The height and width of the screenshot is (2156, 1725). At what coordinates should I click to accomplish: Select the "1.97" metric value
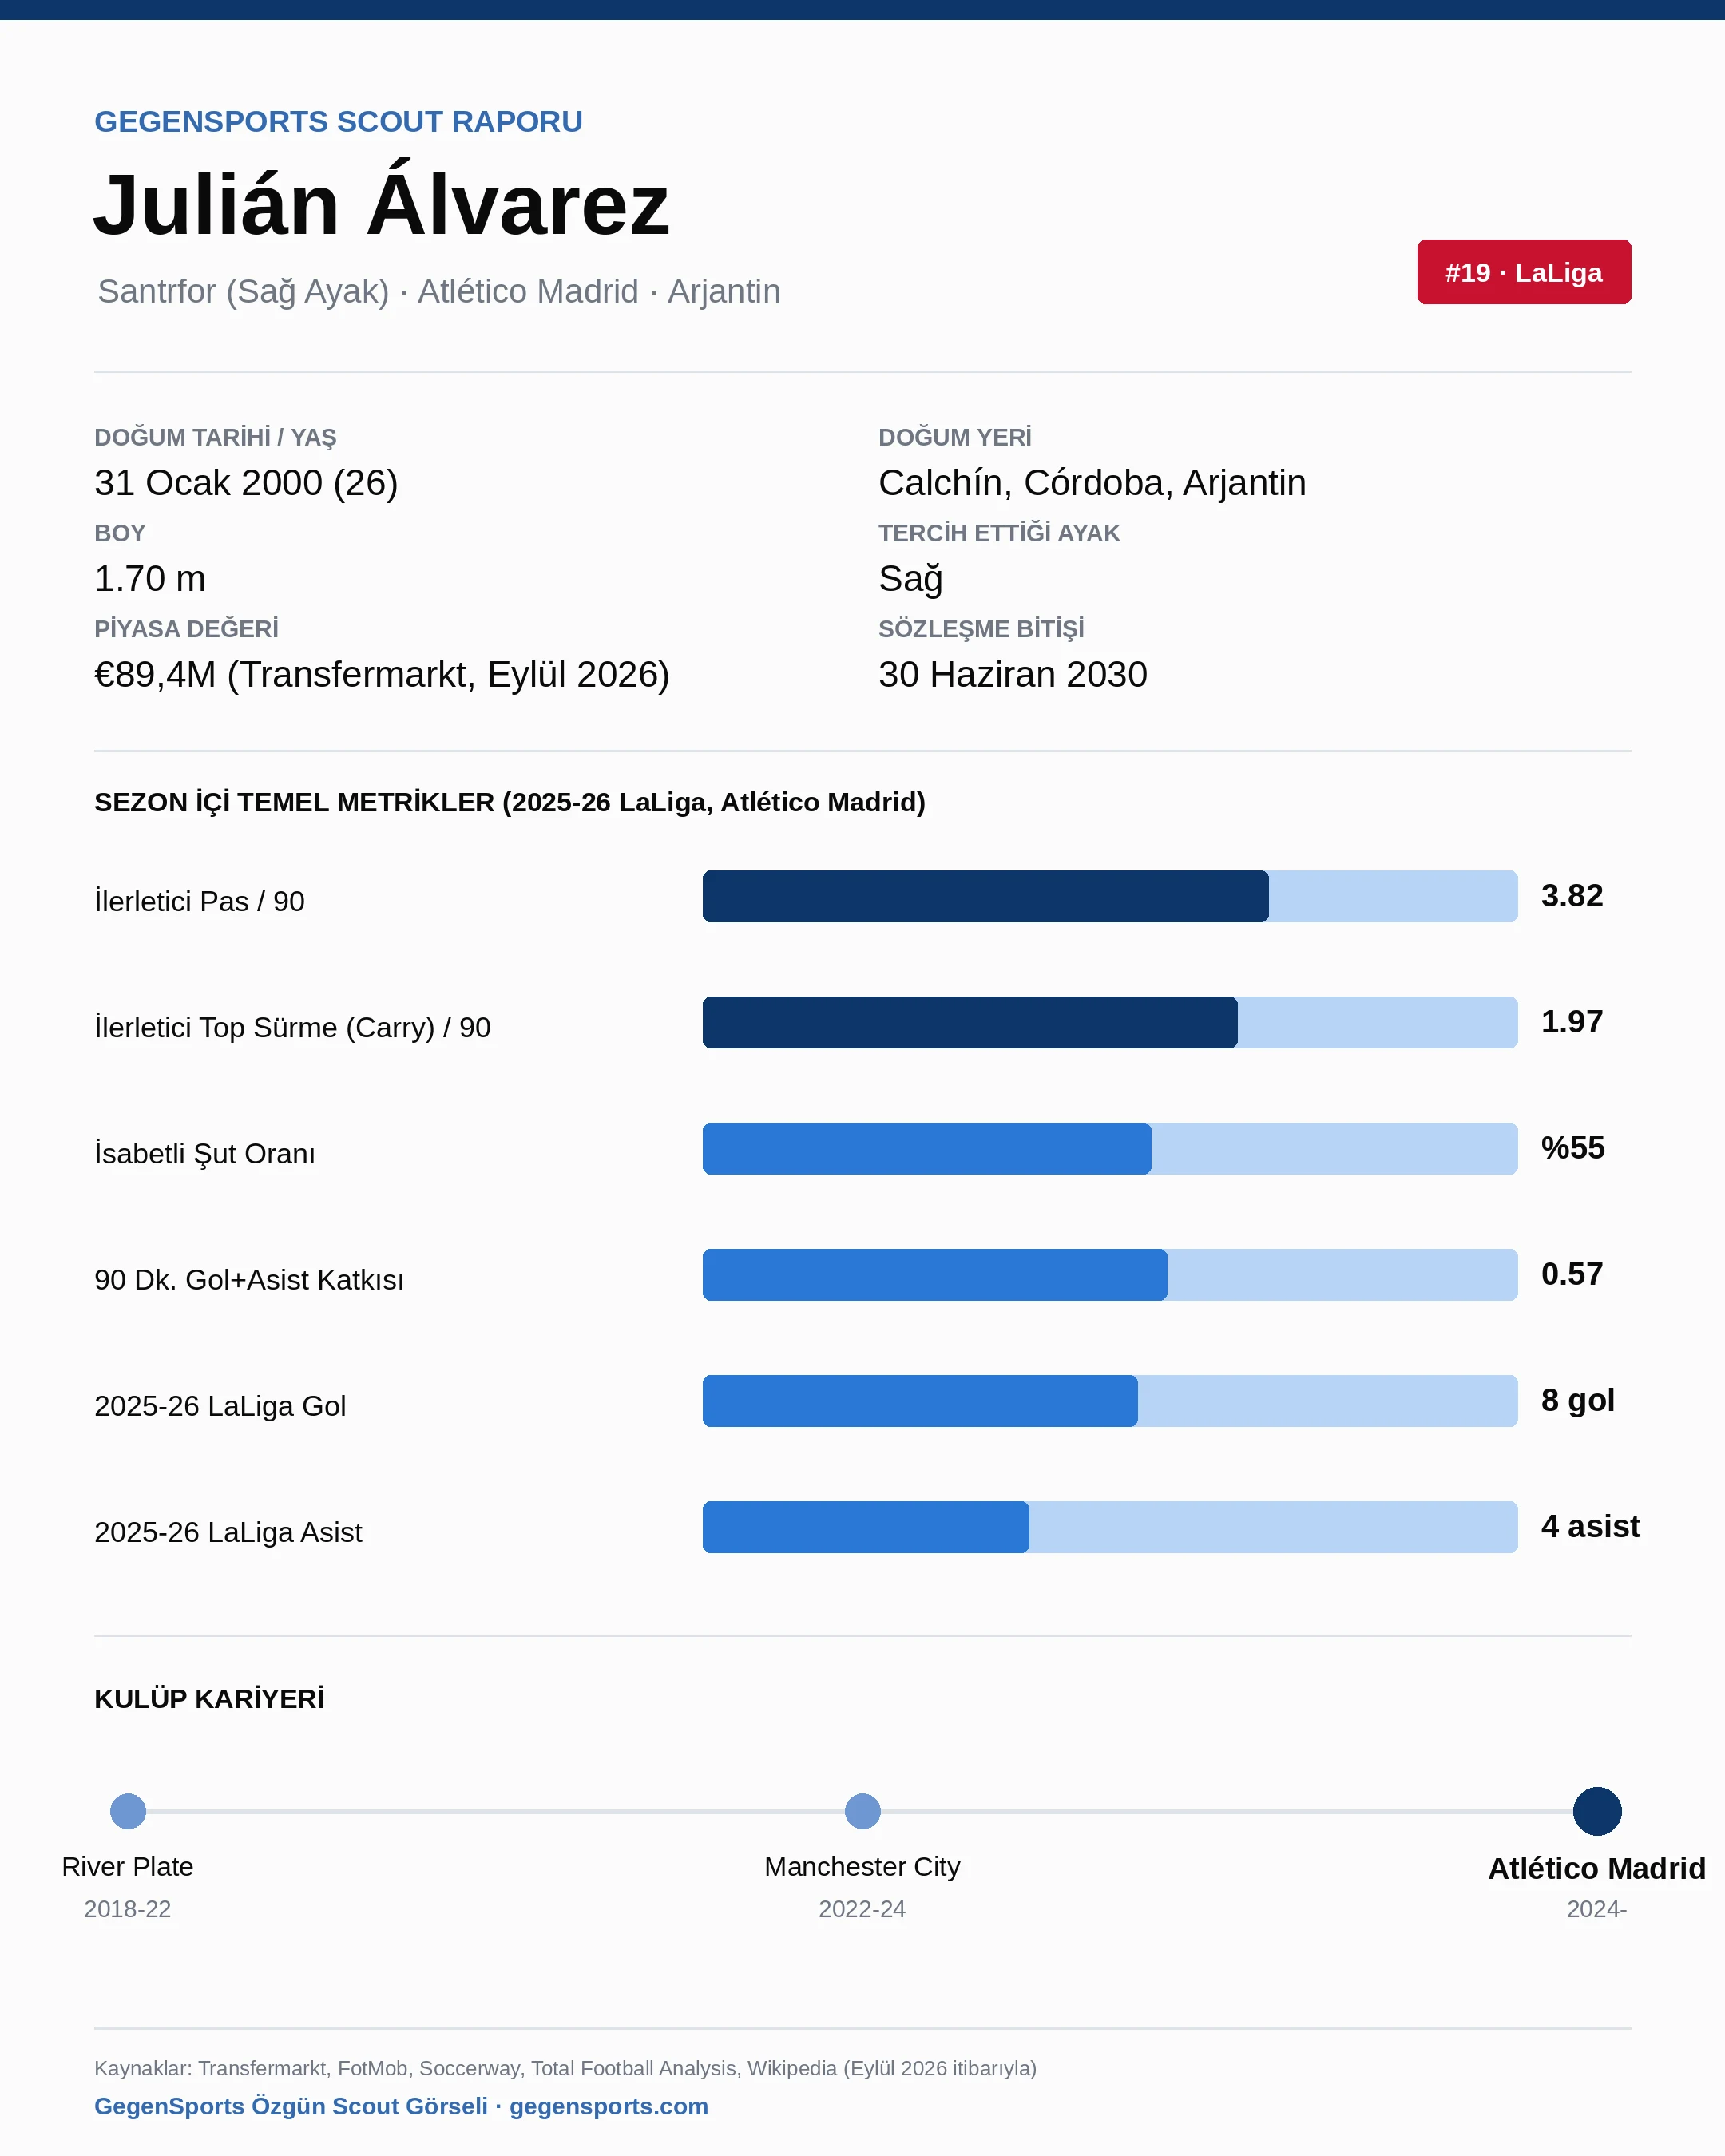click(1571, 1021)
